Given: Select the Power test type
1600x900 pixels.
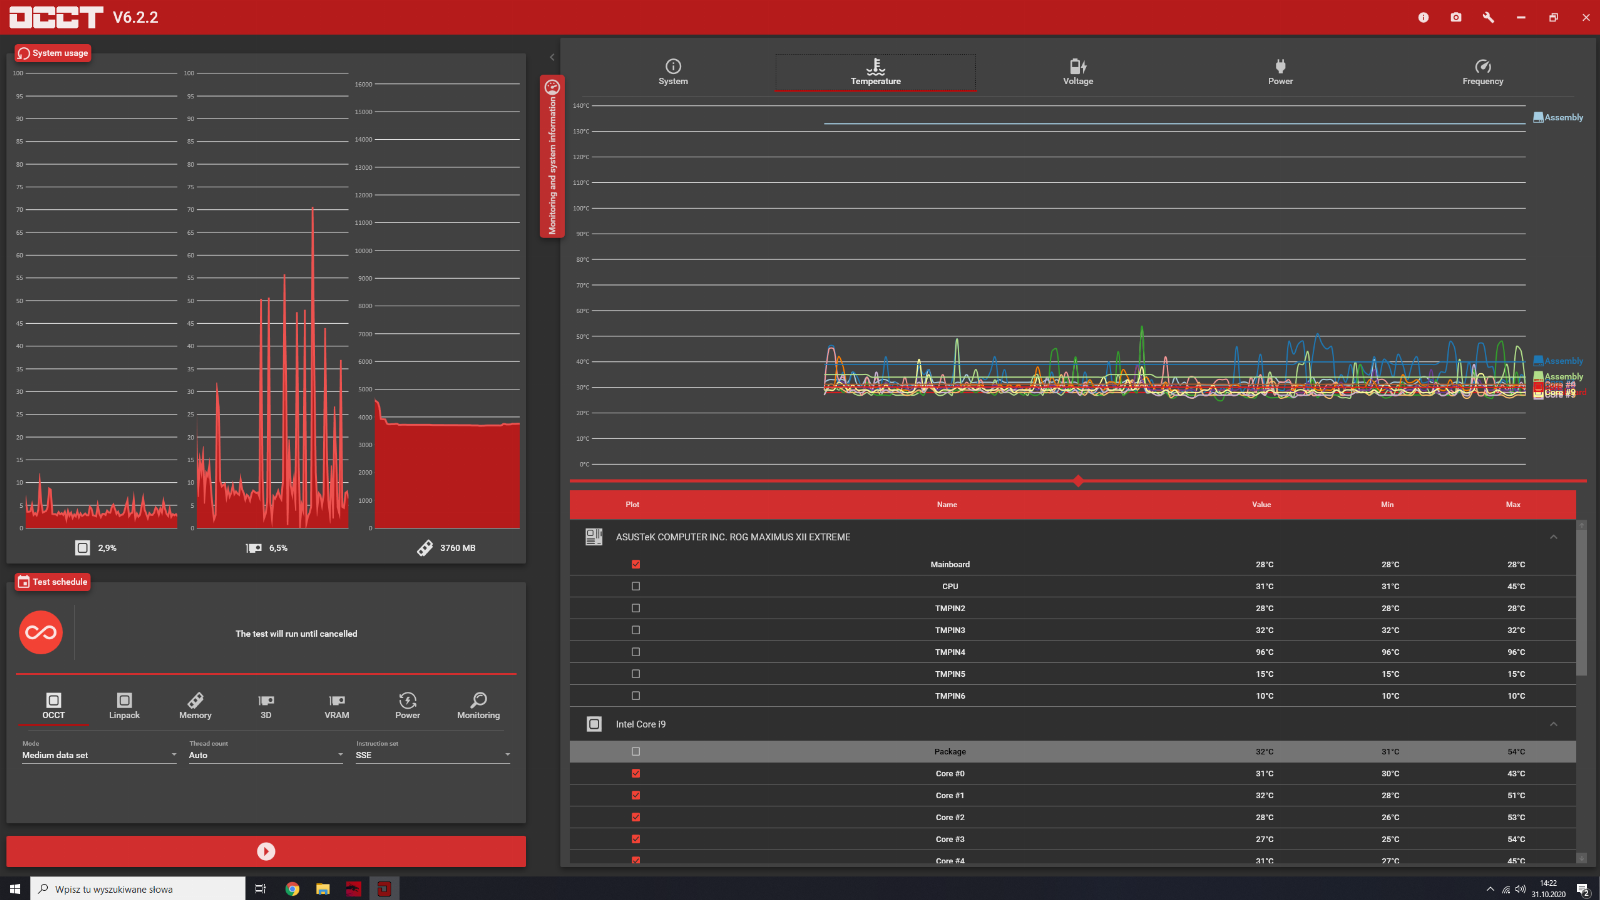Looking at the screenshot, I should pyautogui.click(x=408, y=706).
